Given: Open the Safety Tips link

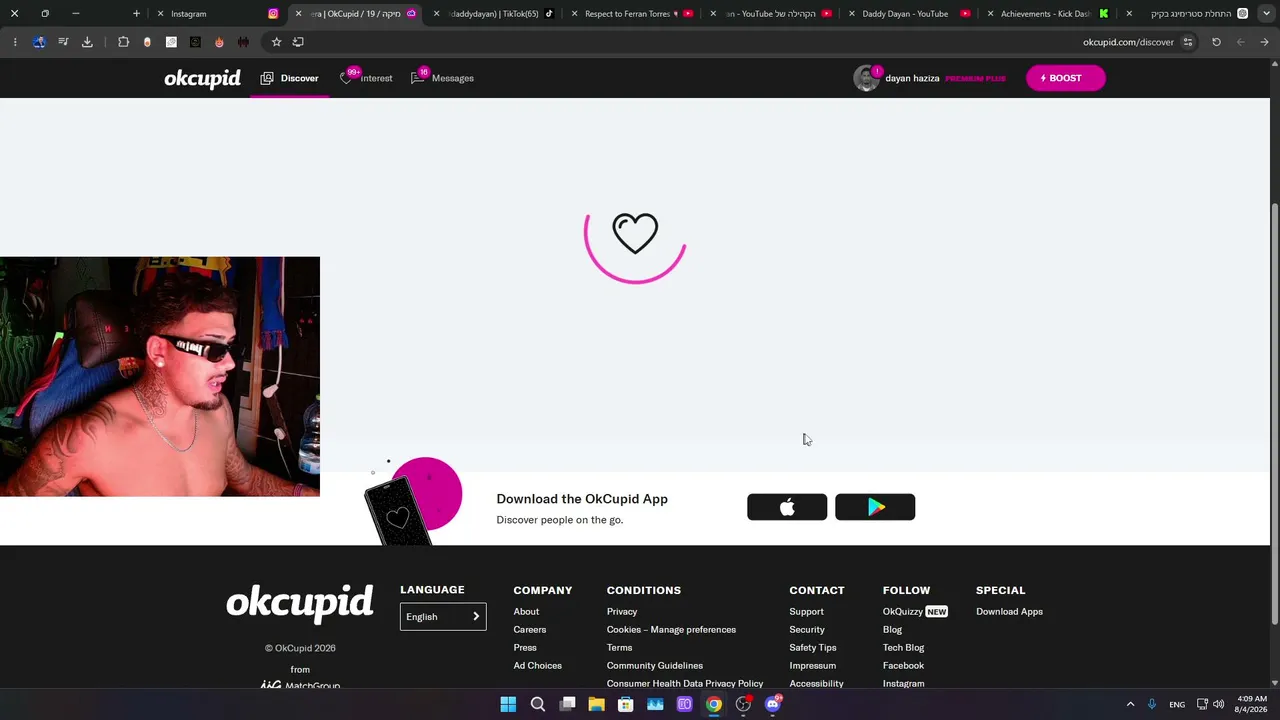Looking at the screenshot, I should (813, 648).
